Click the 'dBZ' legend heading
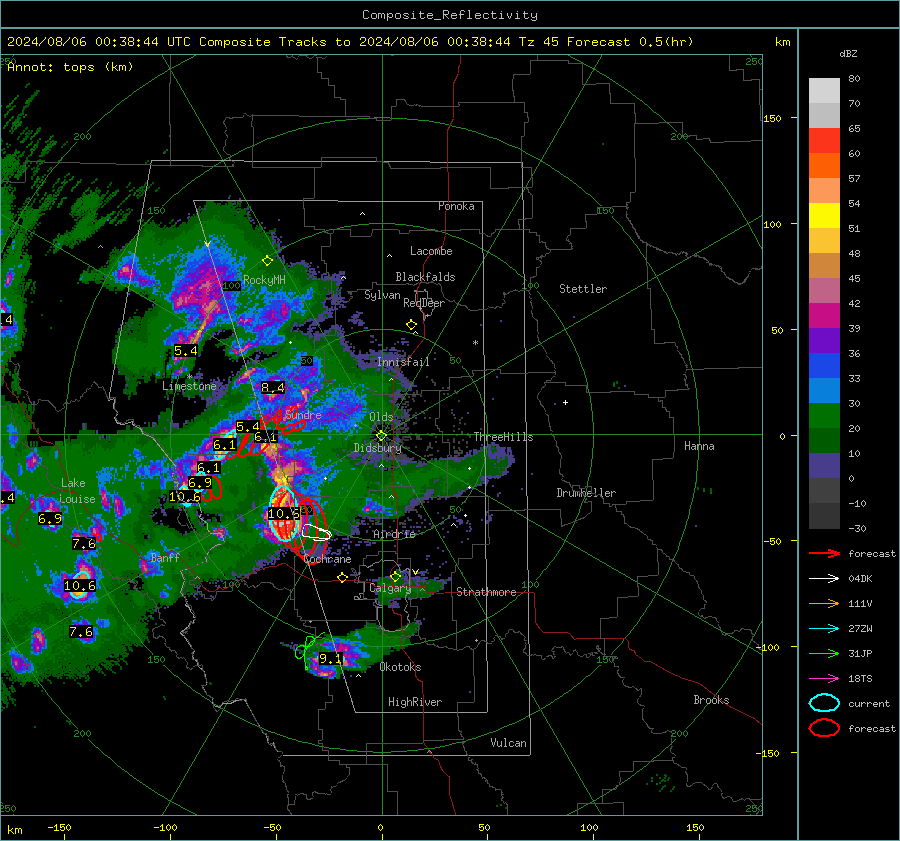 pyautogui.click(x=848, y=54)
